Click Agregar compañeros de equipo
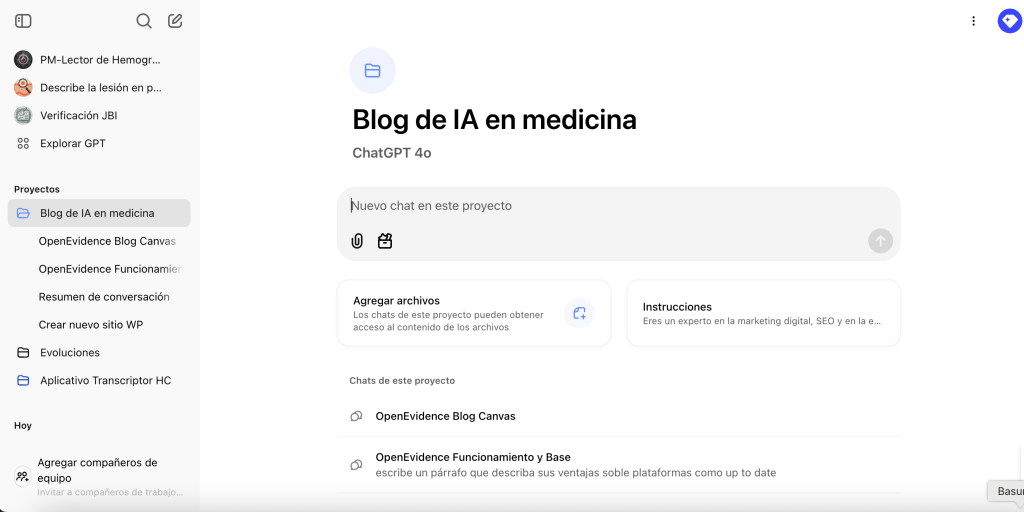This screenshot has width=1024, height=512. click(x=98, y=470)
